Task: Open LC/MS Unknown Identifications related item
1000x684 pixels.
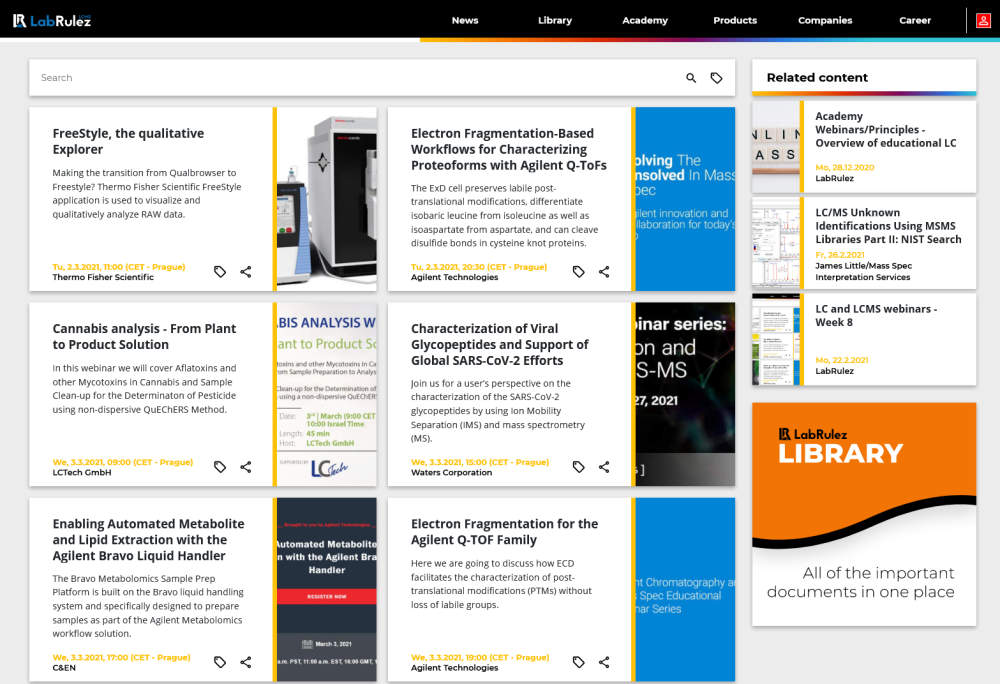Action: [888, 226]
